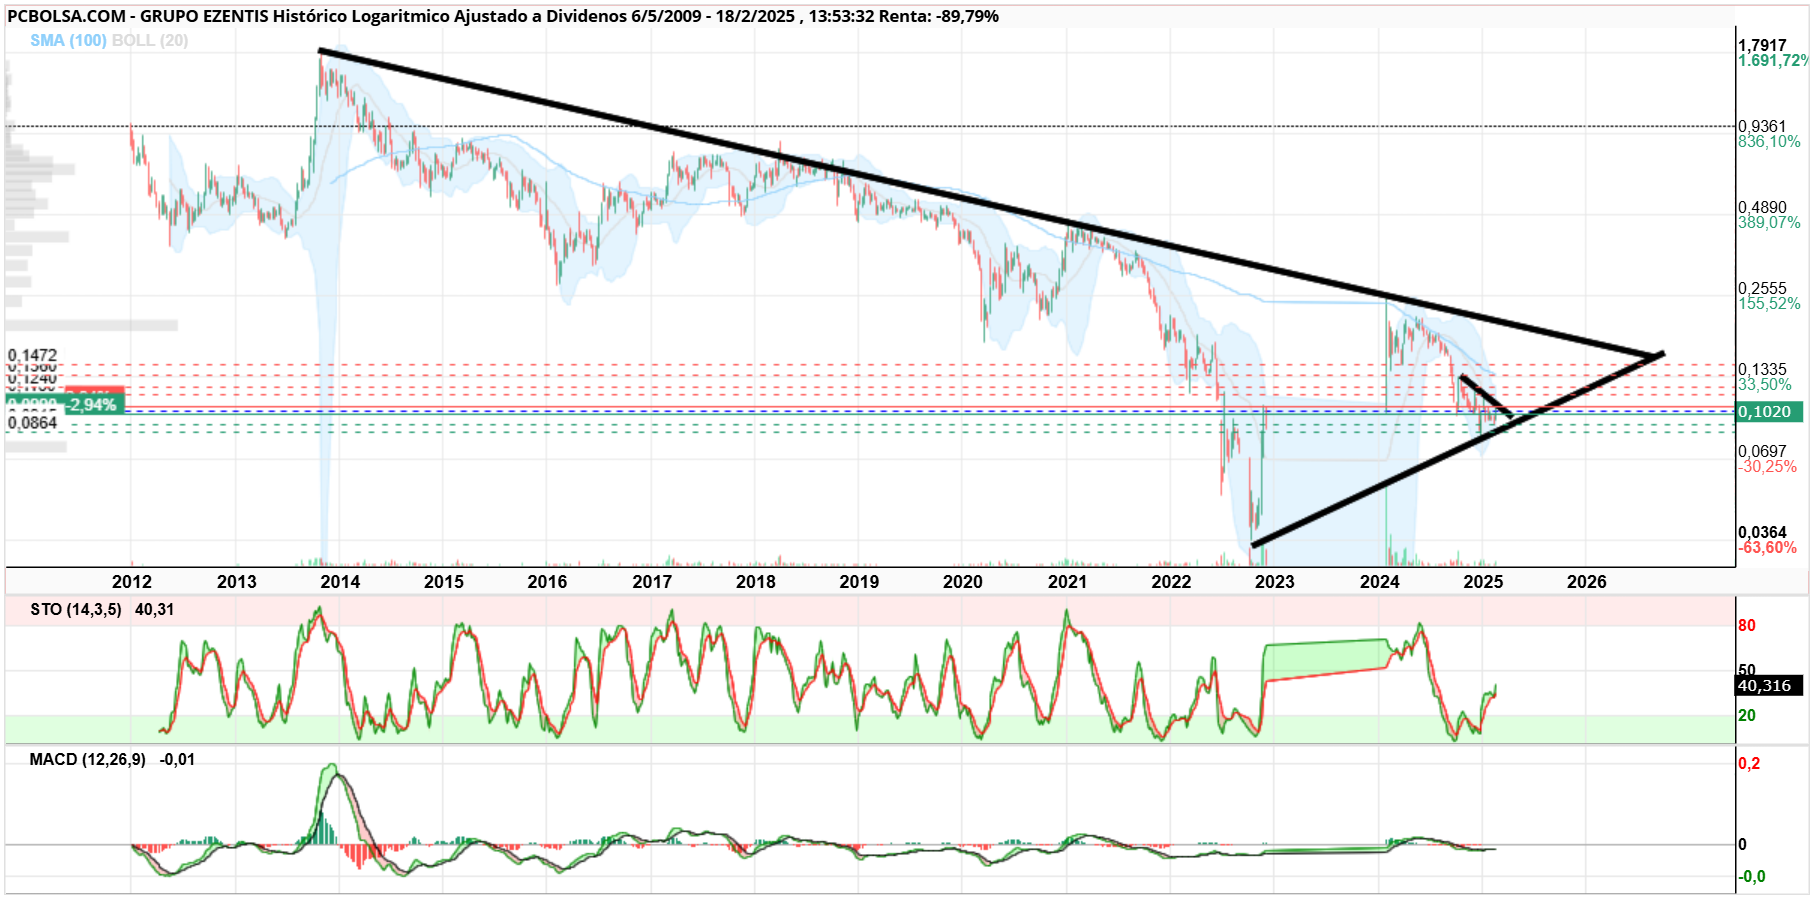
Task: Click the green -2,94% change badge
Action: coord(94,405)
